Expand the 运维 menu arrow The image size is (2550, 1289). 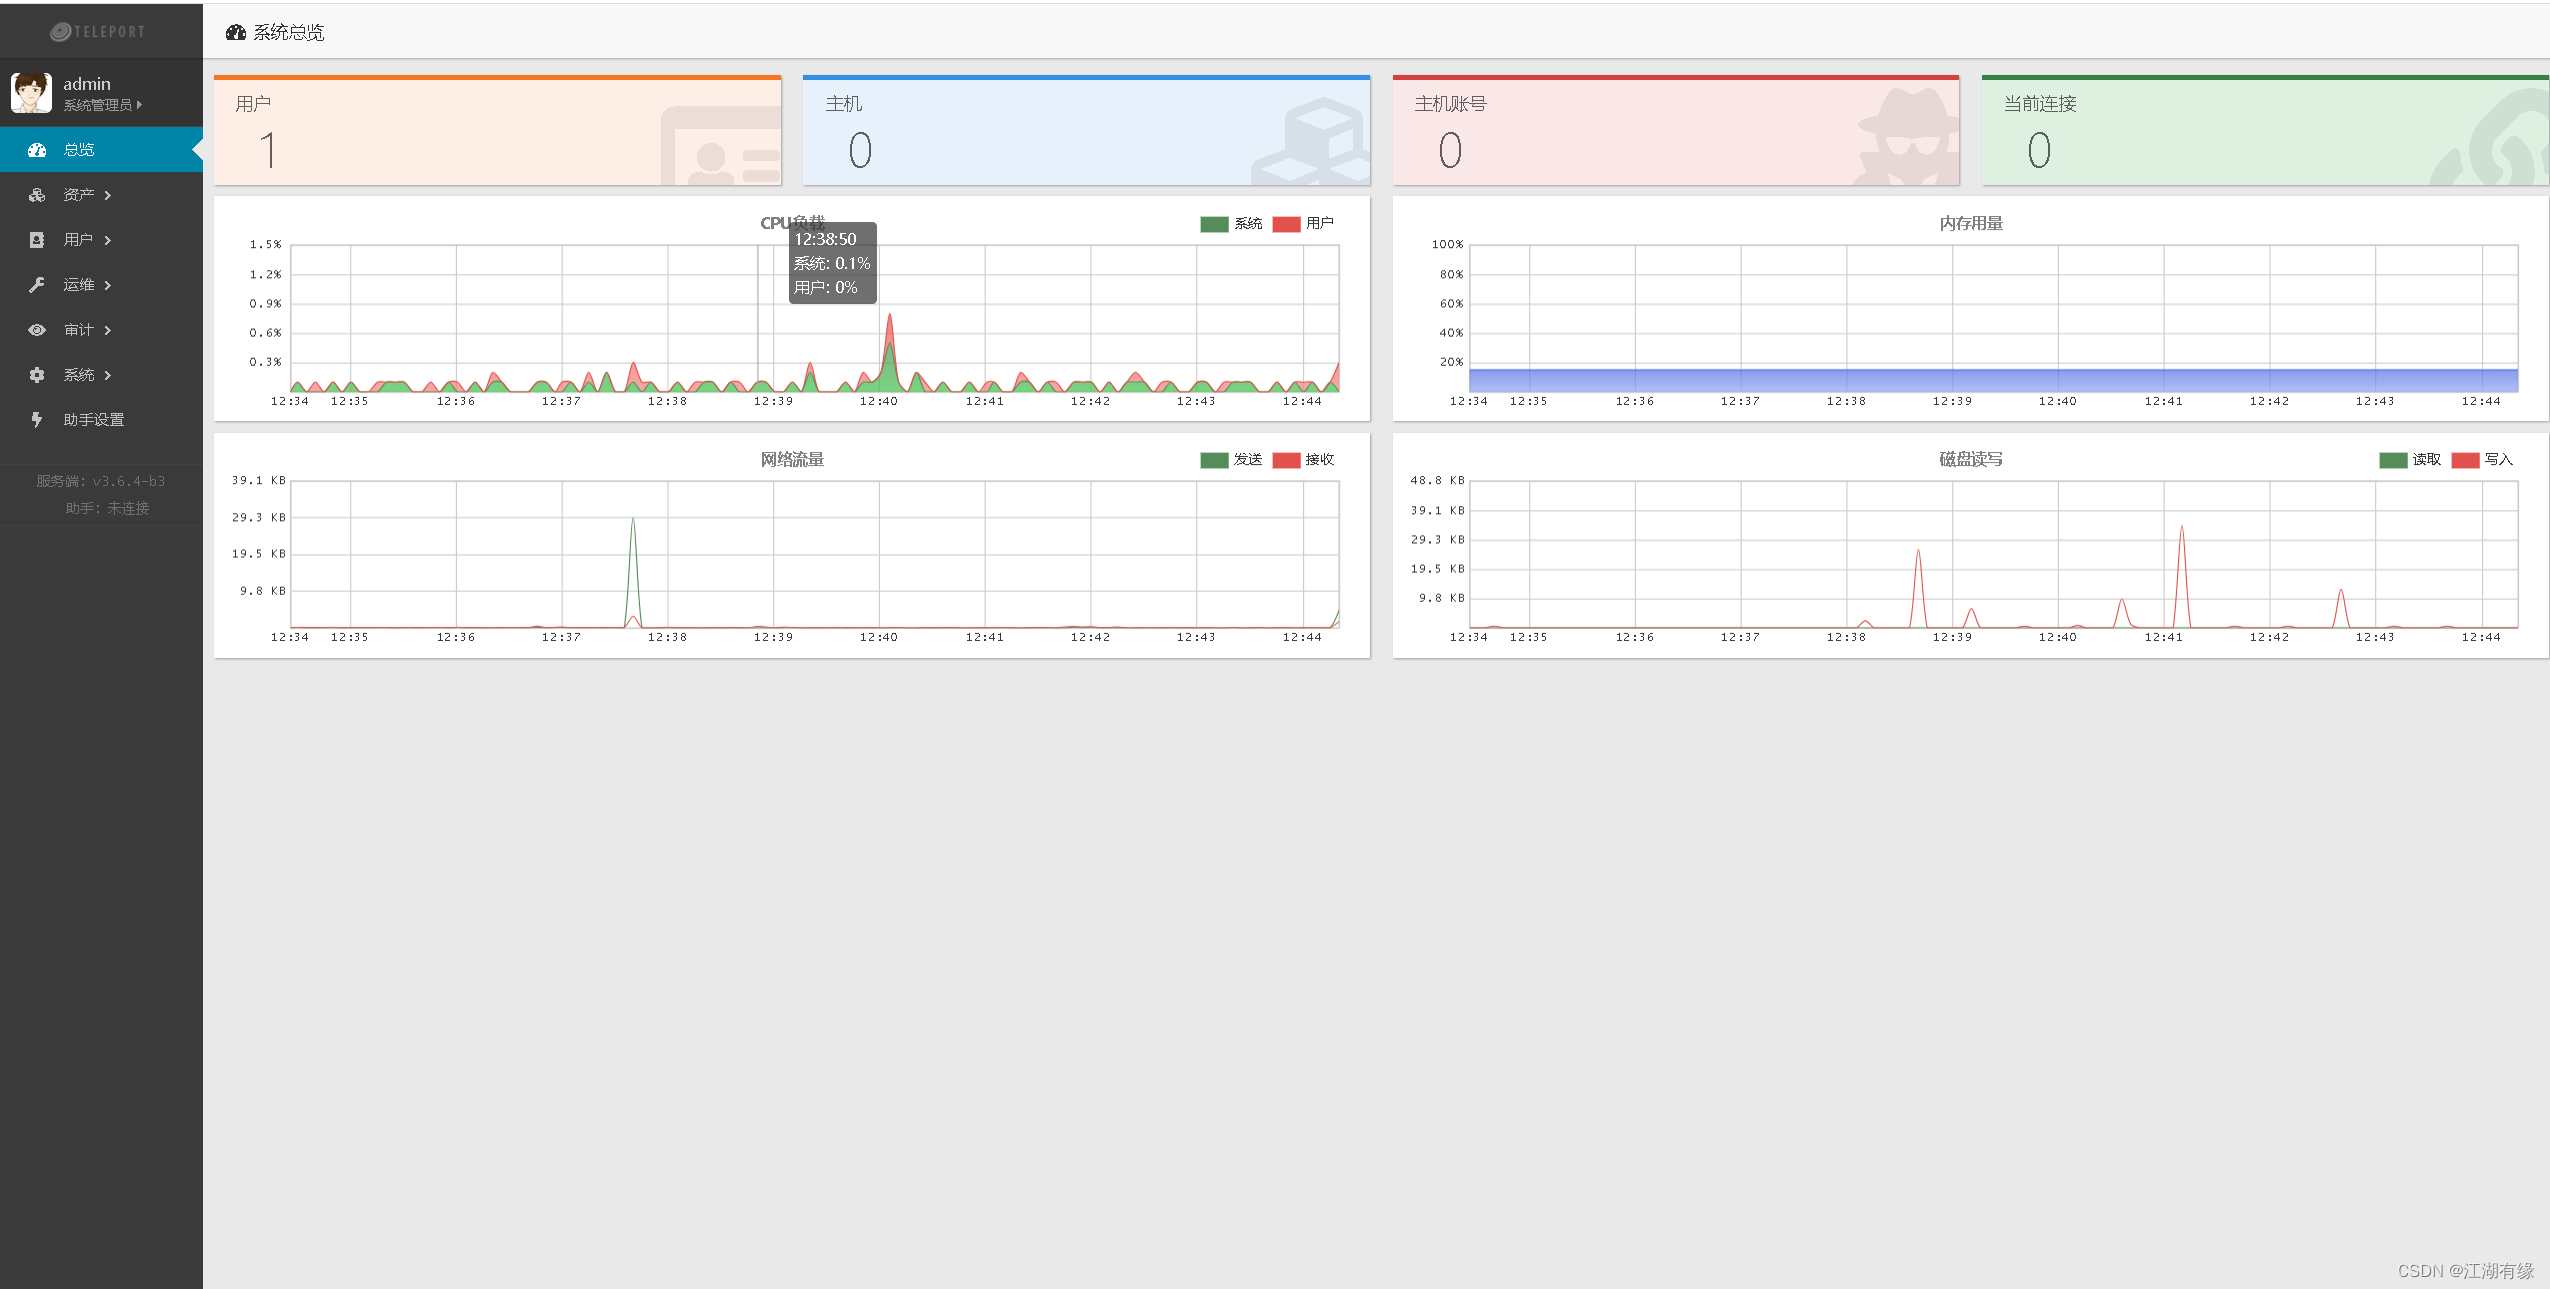pos(108,285)
